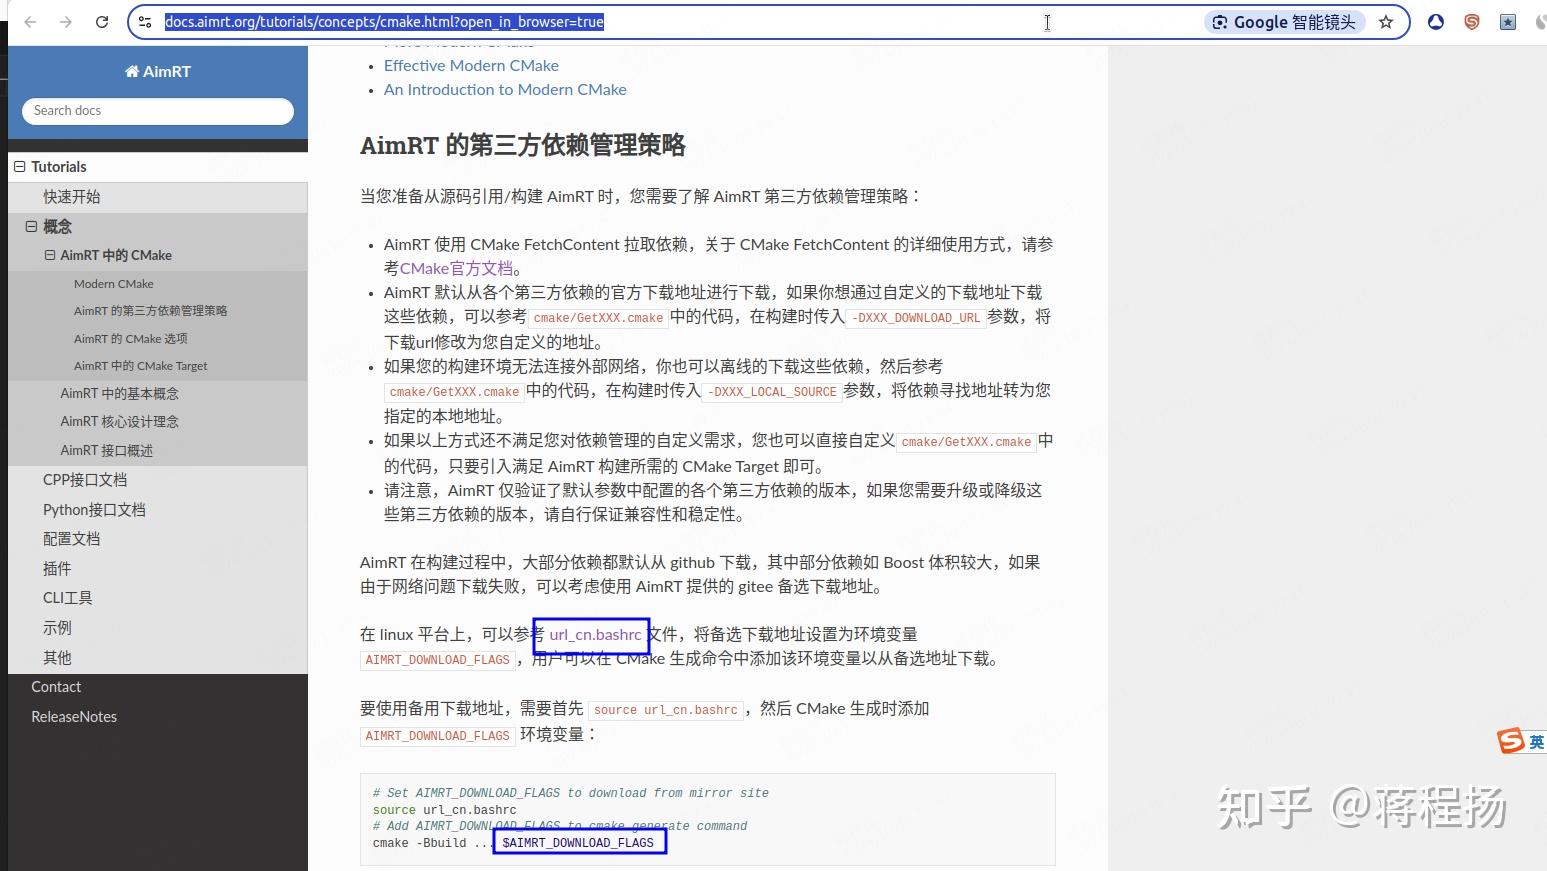Click the Search docs input field
This screenshot has width=1547, height=871.
click(x=157, y=110)
